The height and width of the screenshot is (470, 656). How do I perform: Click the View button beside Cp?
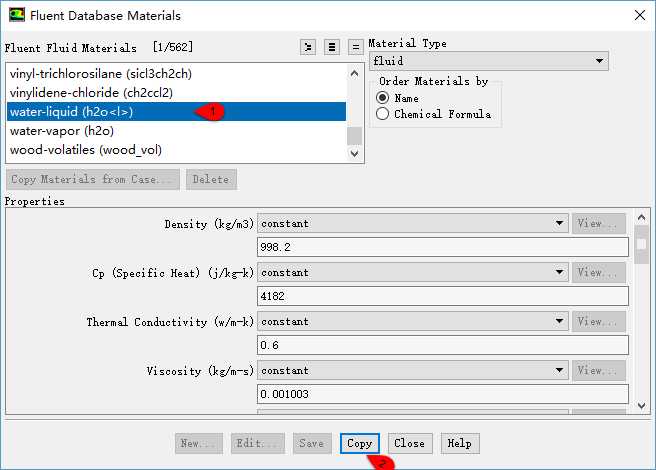point(599,272)
